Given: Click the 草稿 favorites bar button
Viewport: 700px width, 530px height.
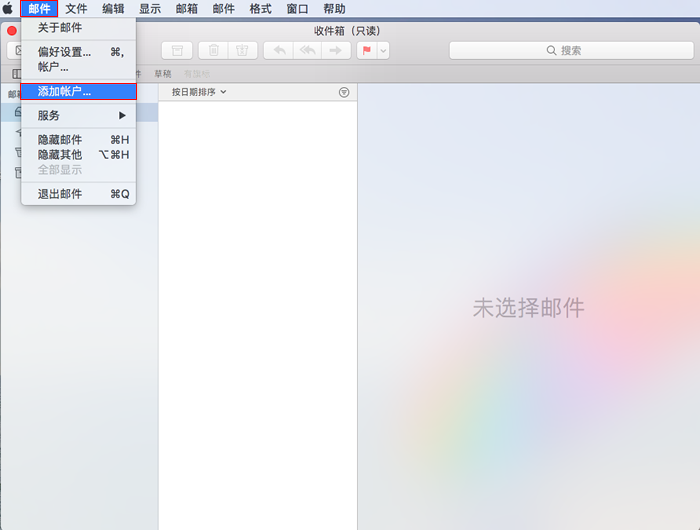Looking at the screenshot, I should pos(162,74).
